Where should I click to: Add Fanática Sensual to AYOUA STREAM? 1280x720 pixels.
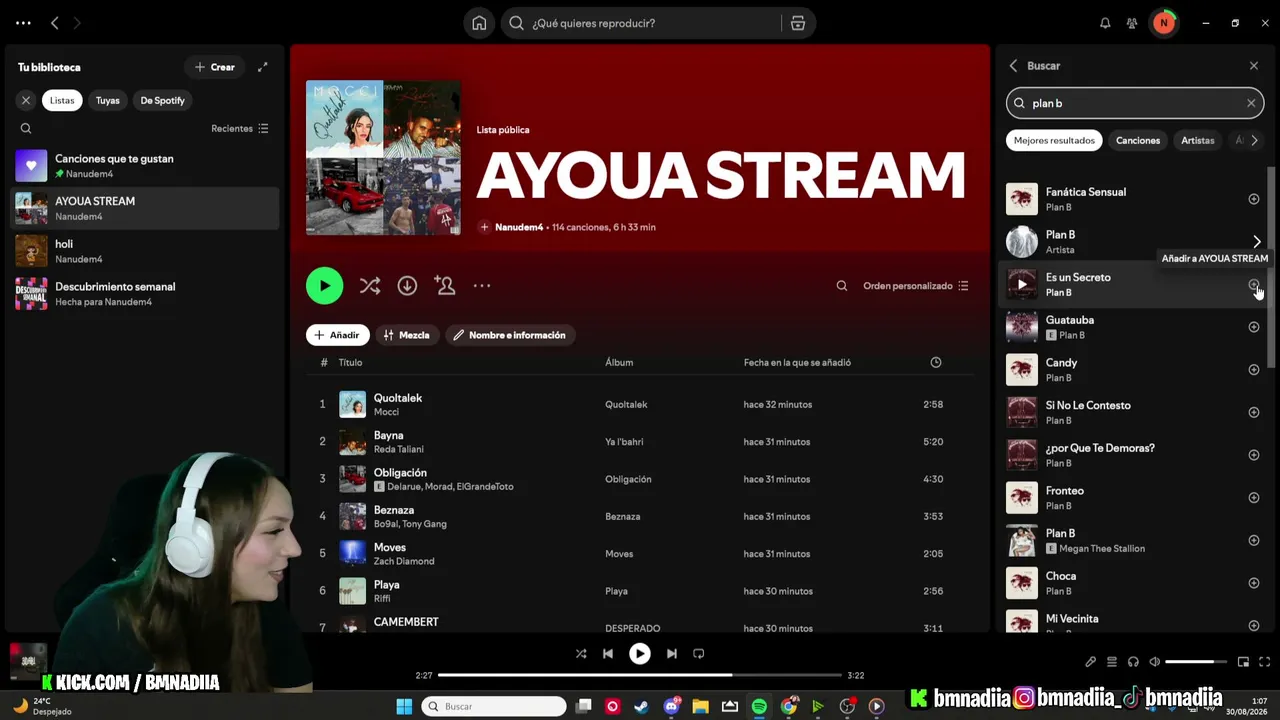point(1254,199)
